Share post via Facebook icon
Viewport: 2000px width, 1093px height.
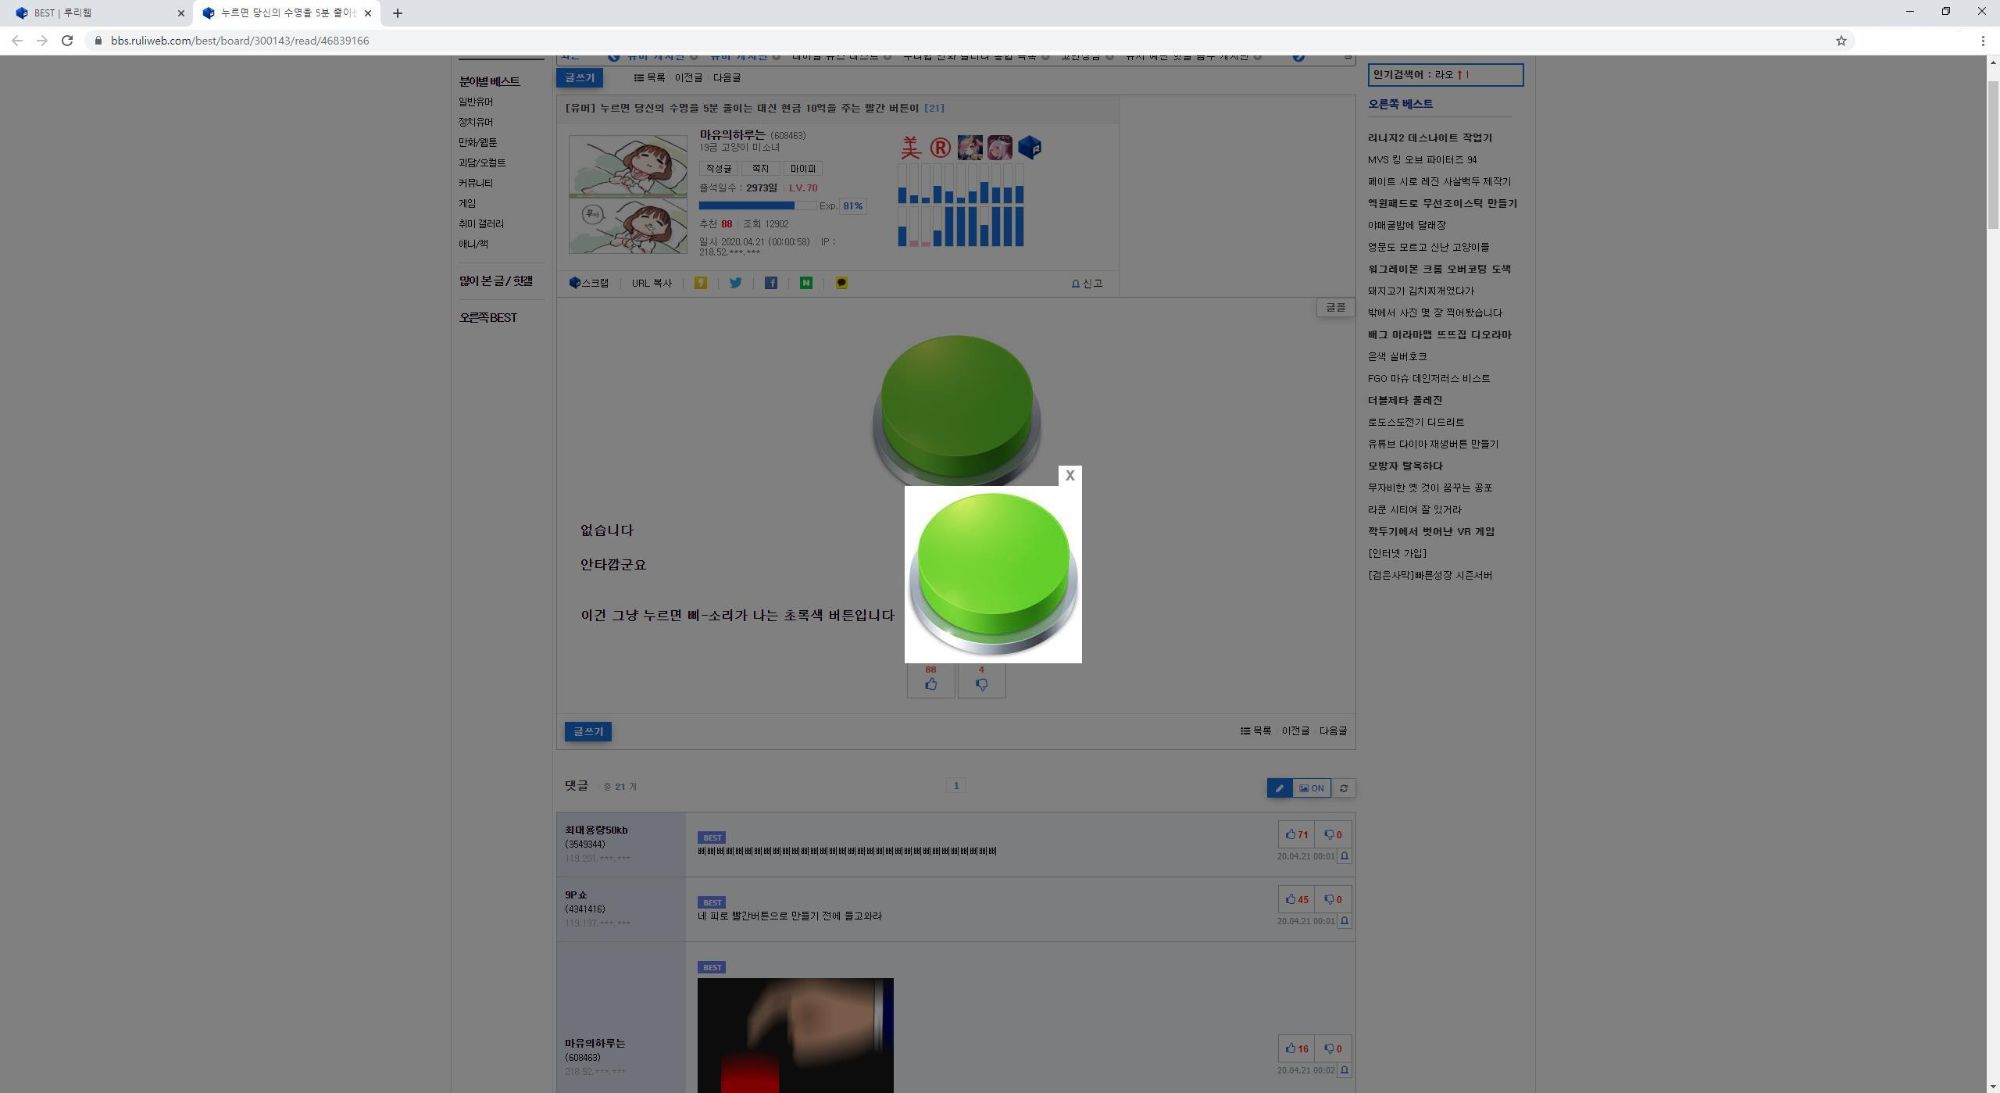coord(770,283)
